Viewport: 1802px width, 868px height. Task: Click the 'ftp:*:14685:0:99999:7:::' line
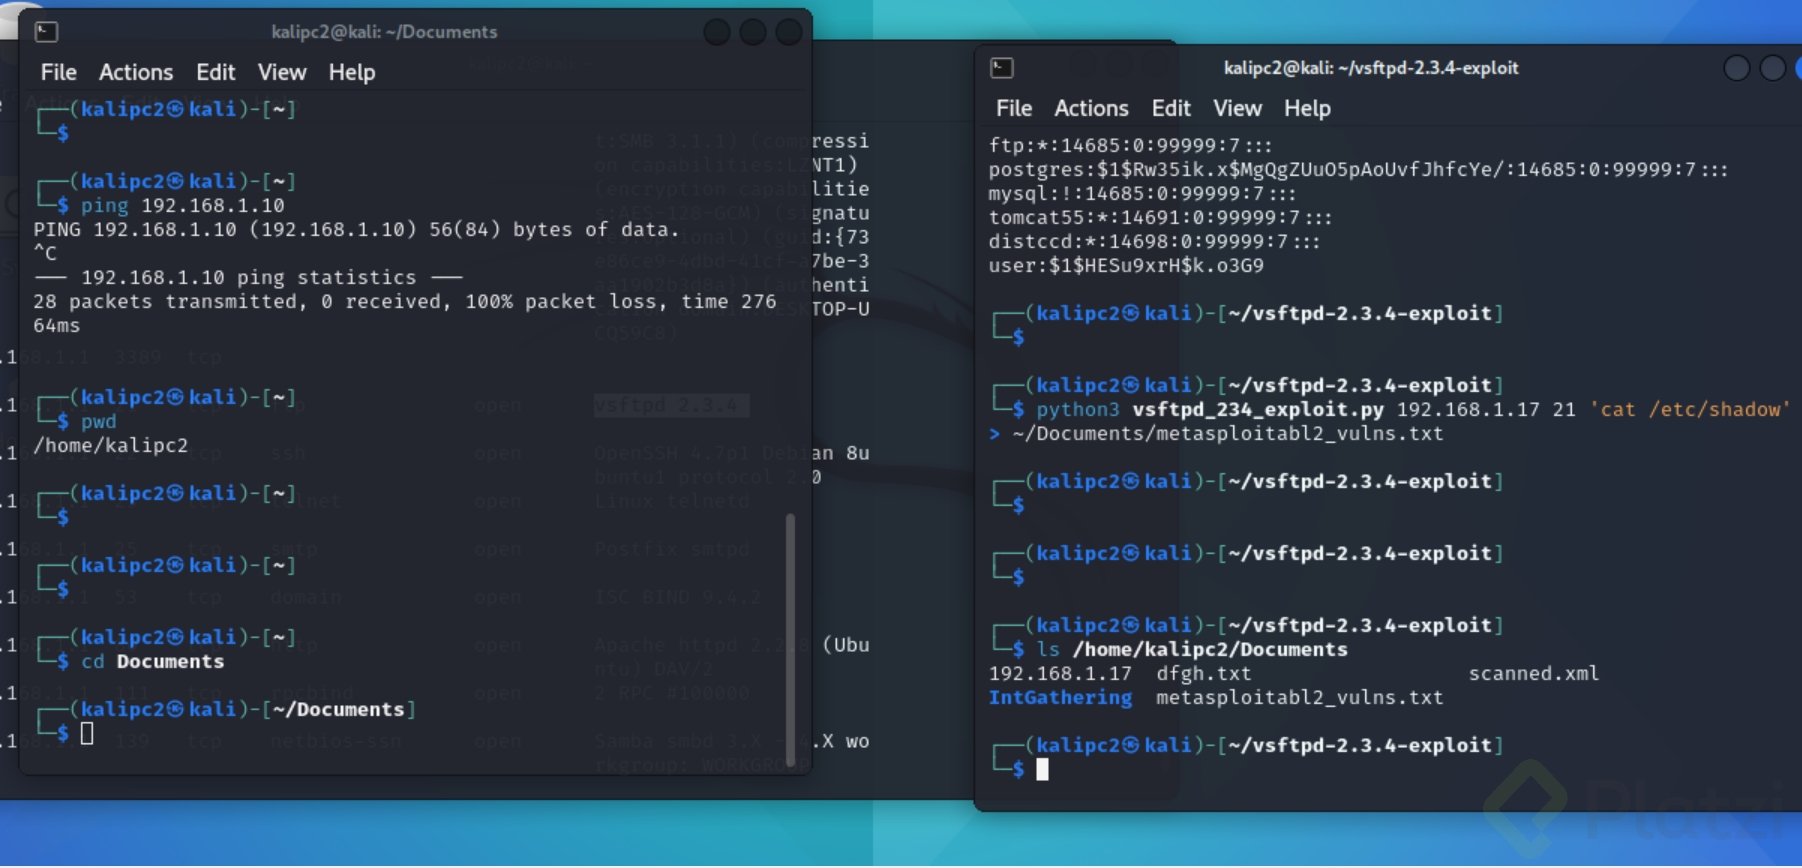tap(1131, 145)
